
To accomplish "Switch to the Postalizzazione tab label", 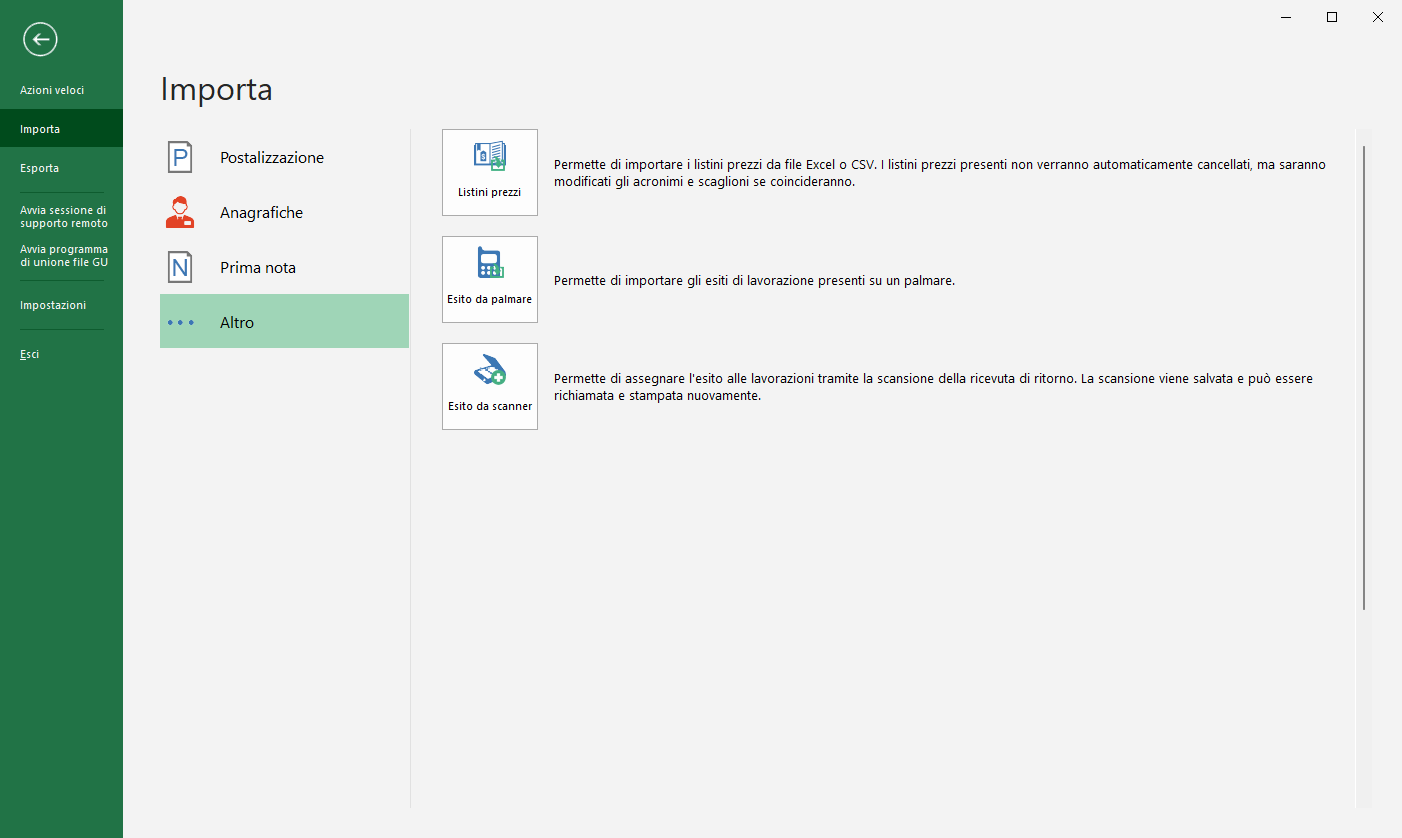I will pyautogui.click(x=272, y=158).
